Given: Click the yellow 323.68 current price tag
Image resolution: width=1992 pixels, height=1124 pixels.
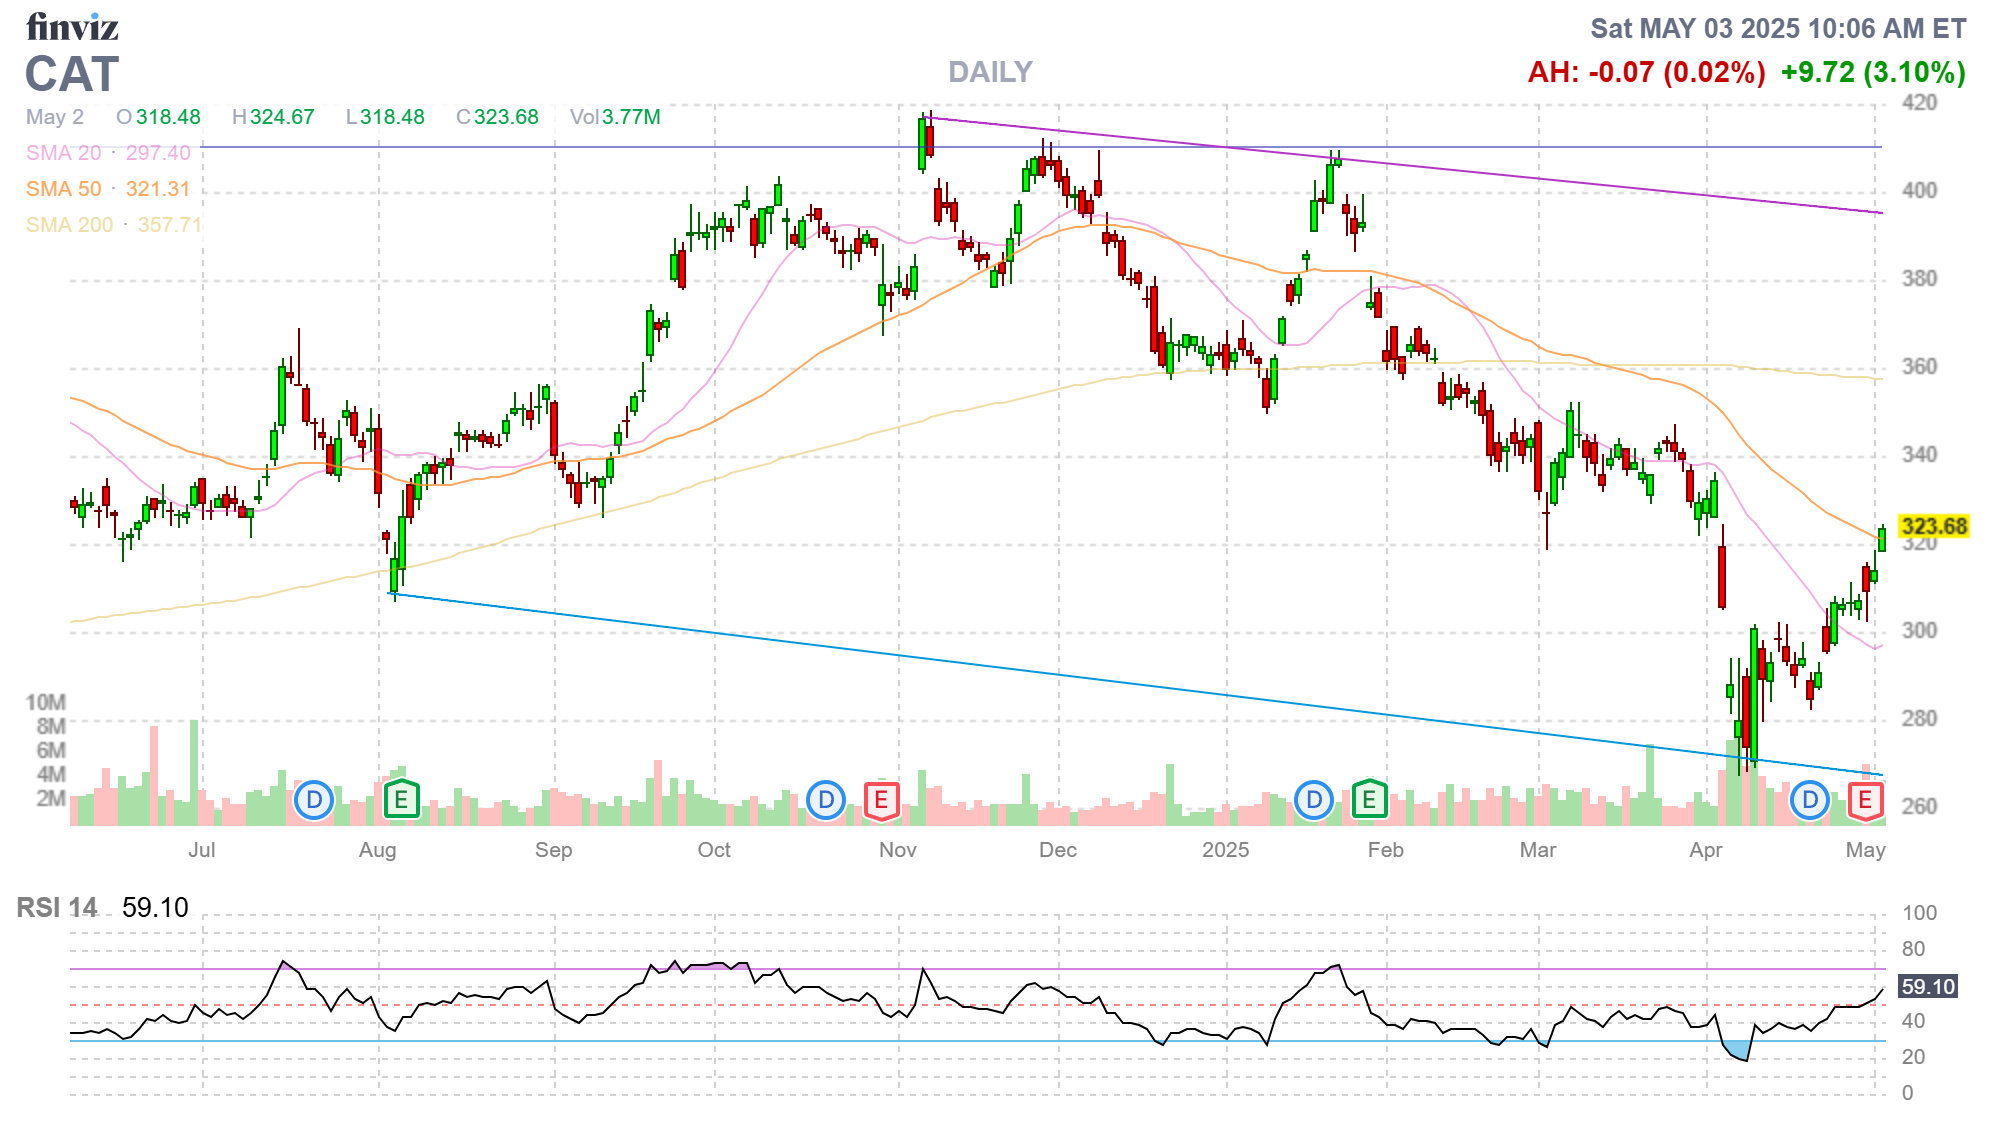Looking at the screenshot, I should coord(1933,526).
